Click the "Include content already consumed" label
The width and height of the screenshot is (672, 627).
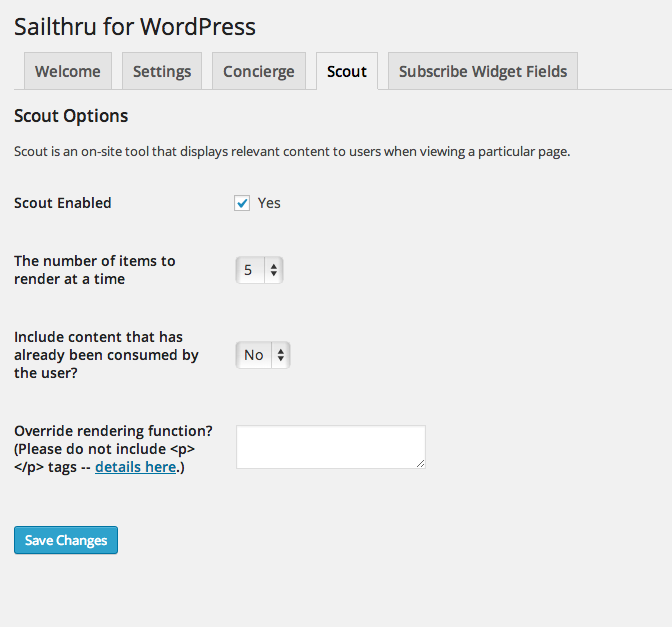[x=106, y=355]
